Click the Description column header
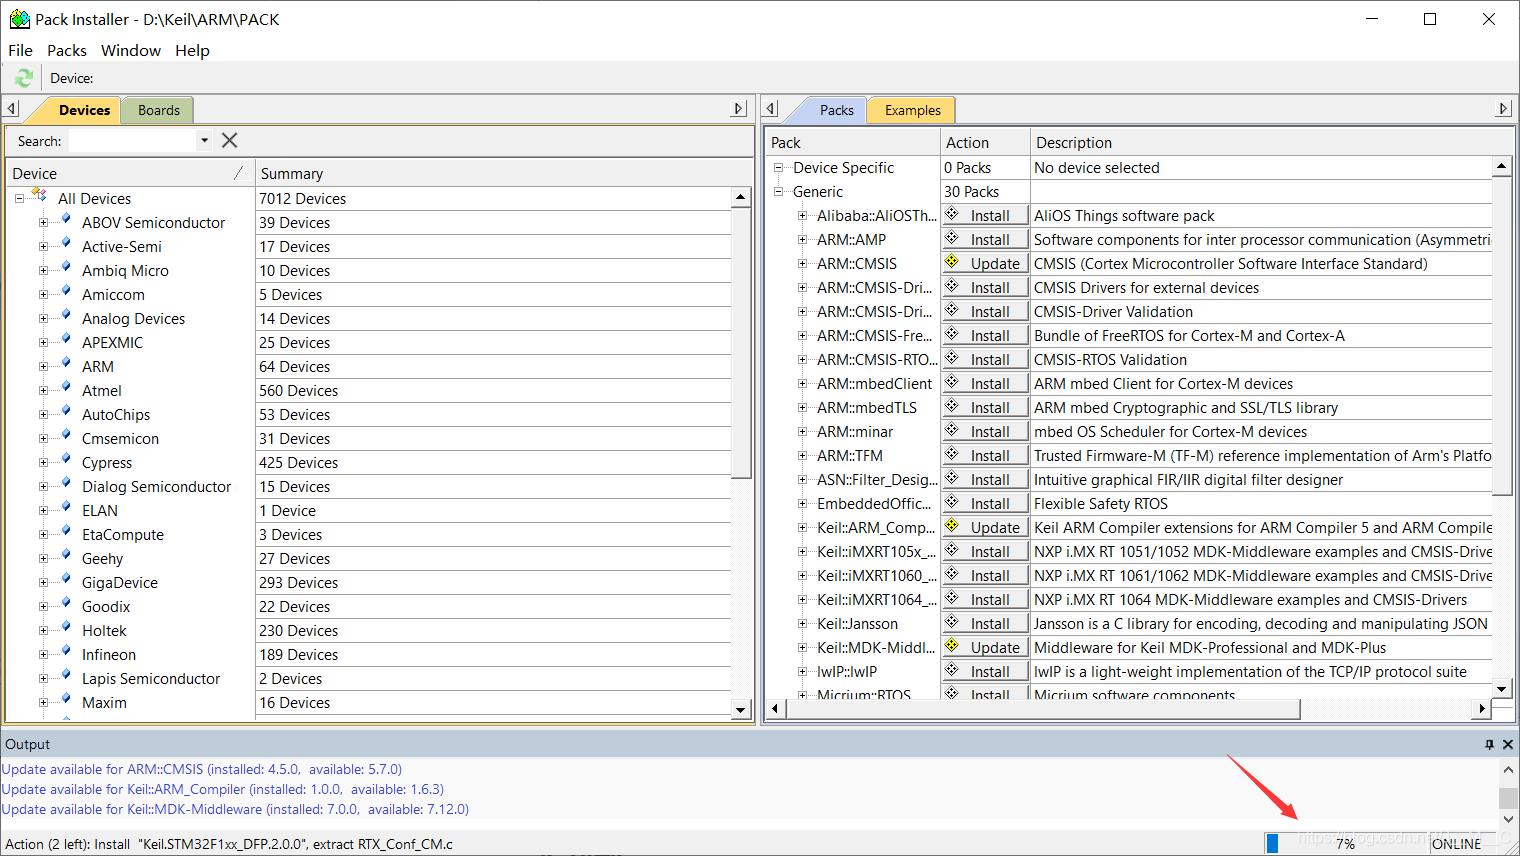Viewport: 1520px width, 856px height. pos(1271,142)
